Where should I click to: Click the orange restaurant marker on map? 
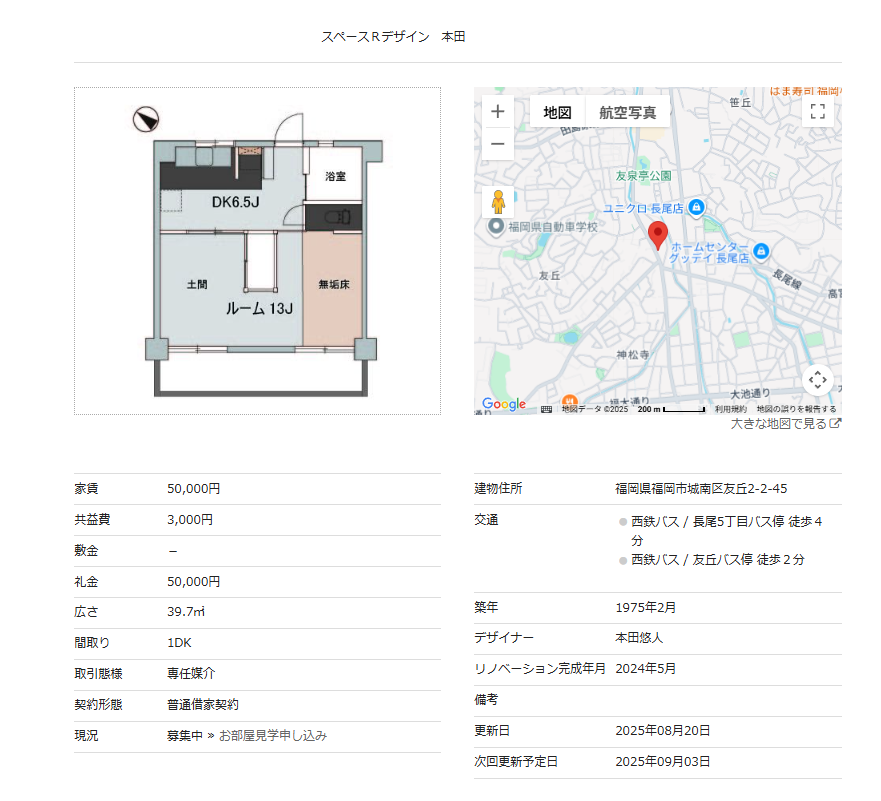pyautogui.click(x=569, y=401)
